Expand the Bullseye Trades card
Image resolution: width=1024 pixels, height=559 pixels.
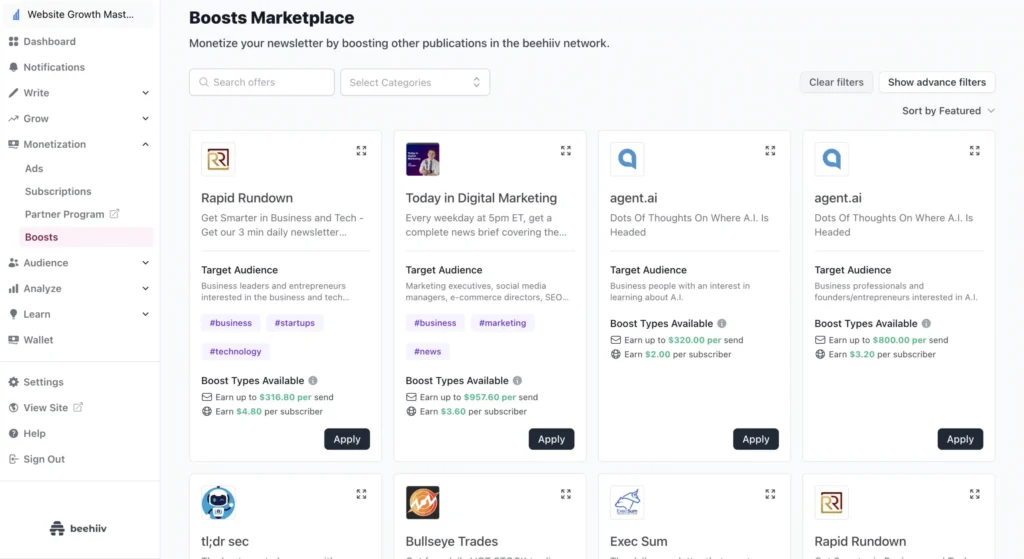566,494
